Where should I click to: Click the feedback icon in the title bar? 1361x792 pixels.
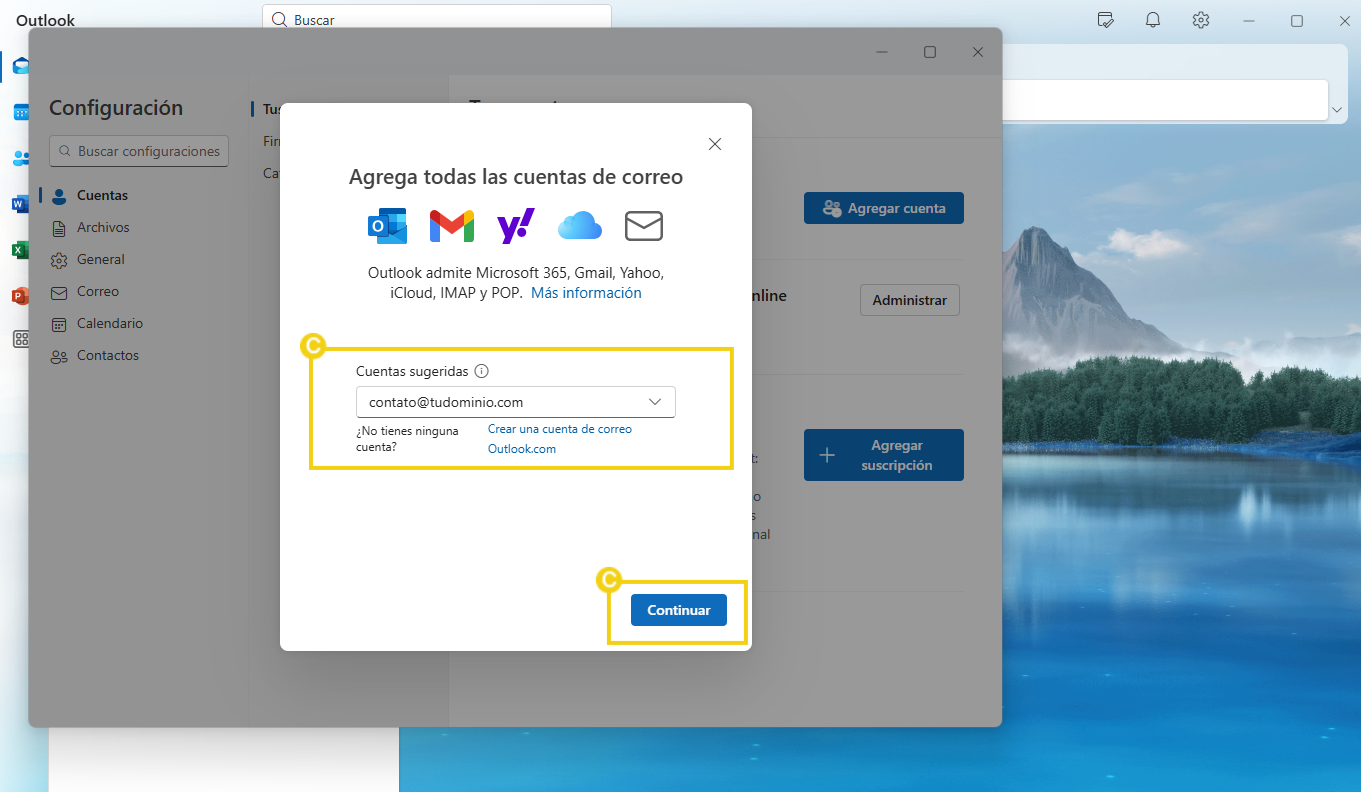point(1104,19)
